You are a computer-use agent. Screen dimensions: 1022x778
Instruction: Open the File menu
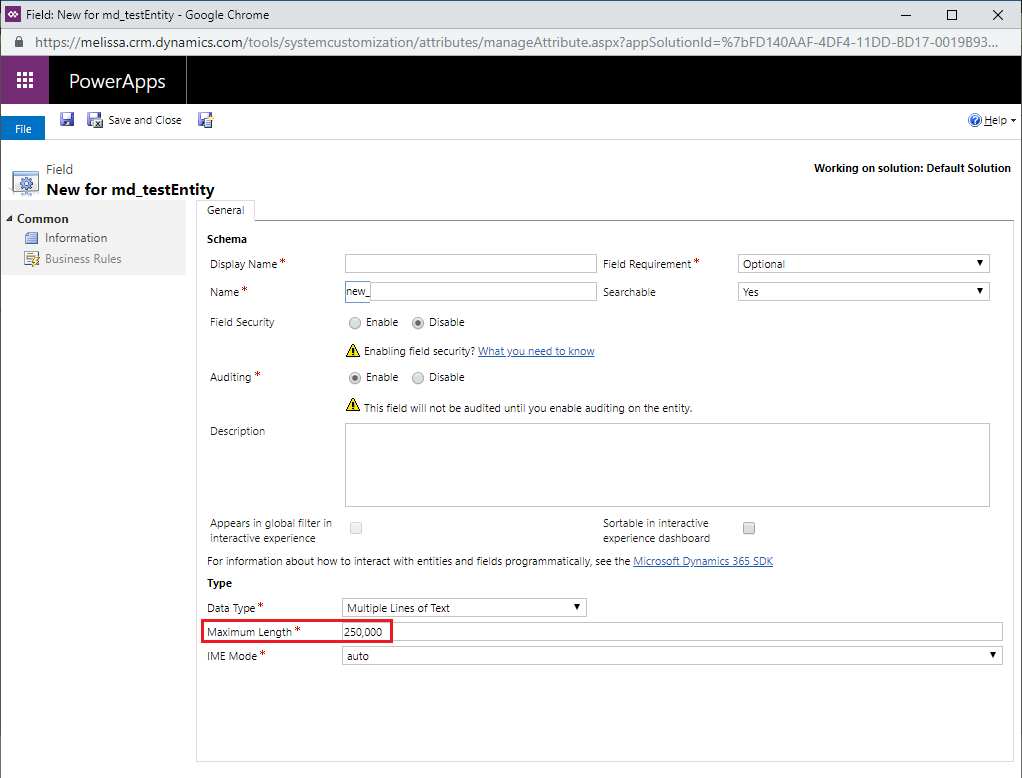[x=23, y=128]
